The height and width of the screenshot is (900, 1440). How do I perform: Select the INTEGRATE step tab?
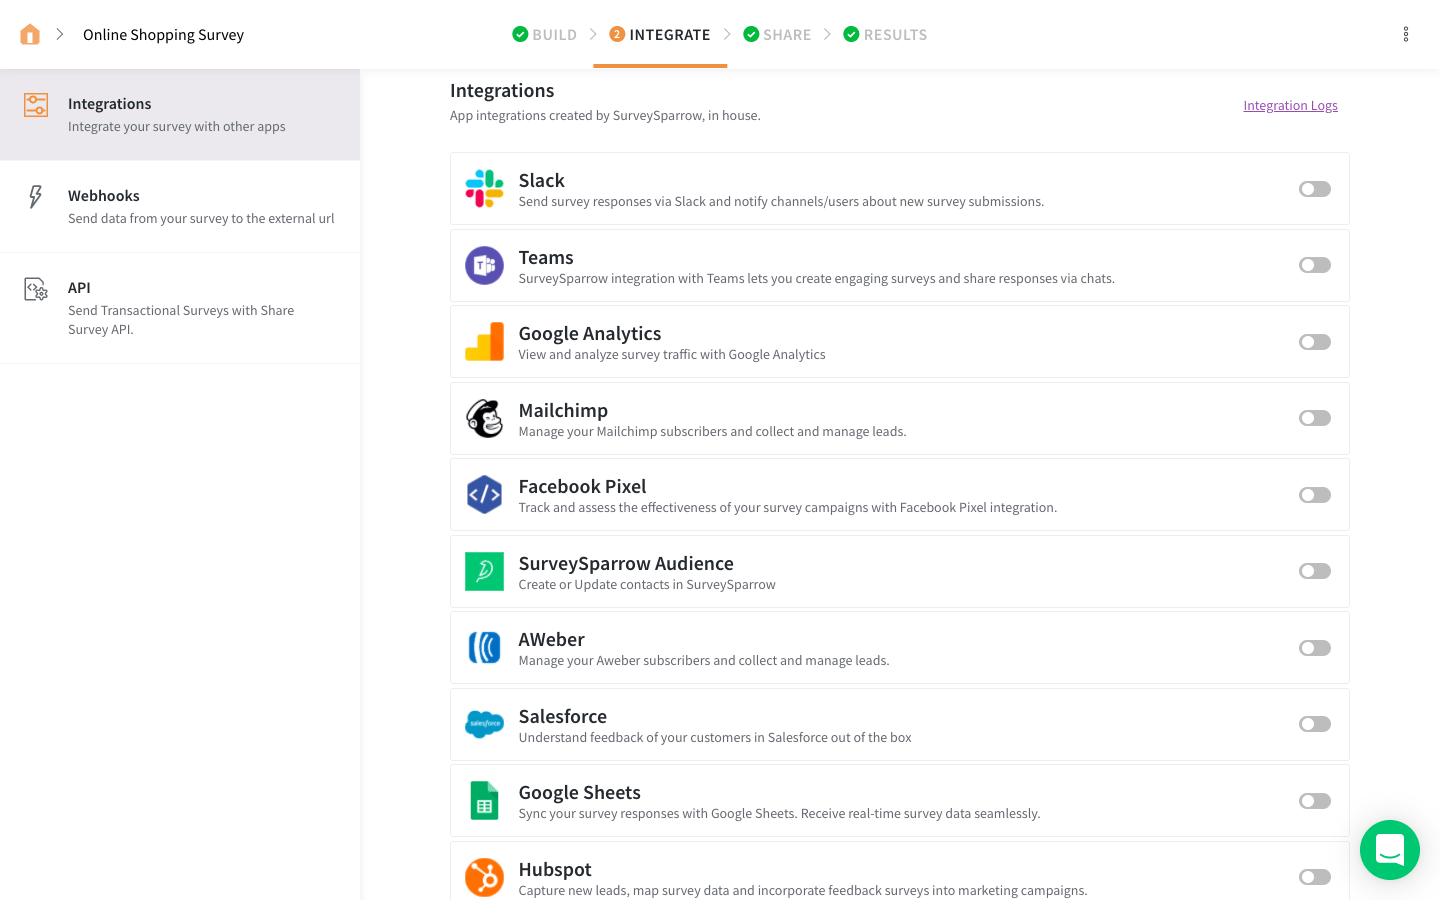click(x=660, y=34)
